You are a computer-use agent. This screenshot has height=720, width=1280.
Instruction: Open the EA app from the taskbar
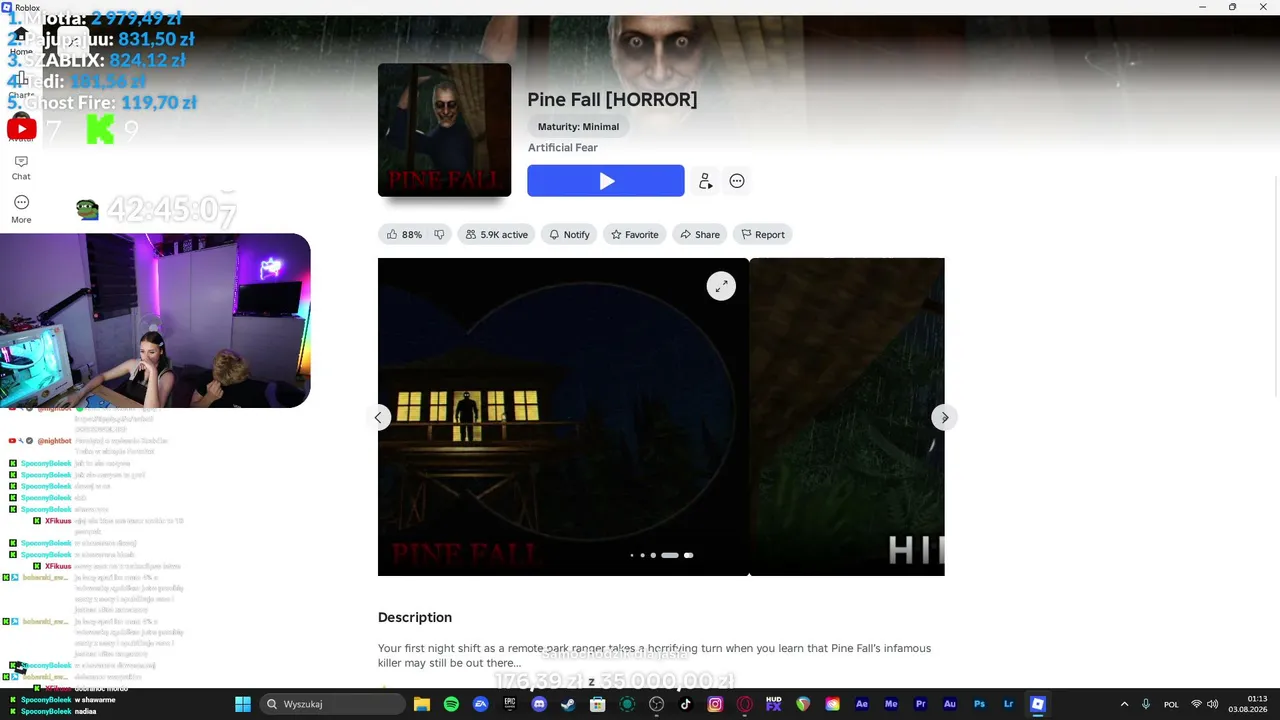coord(481,704)
